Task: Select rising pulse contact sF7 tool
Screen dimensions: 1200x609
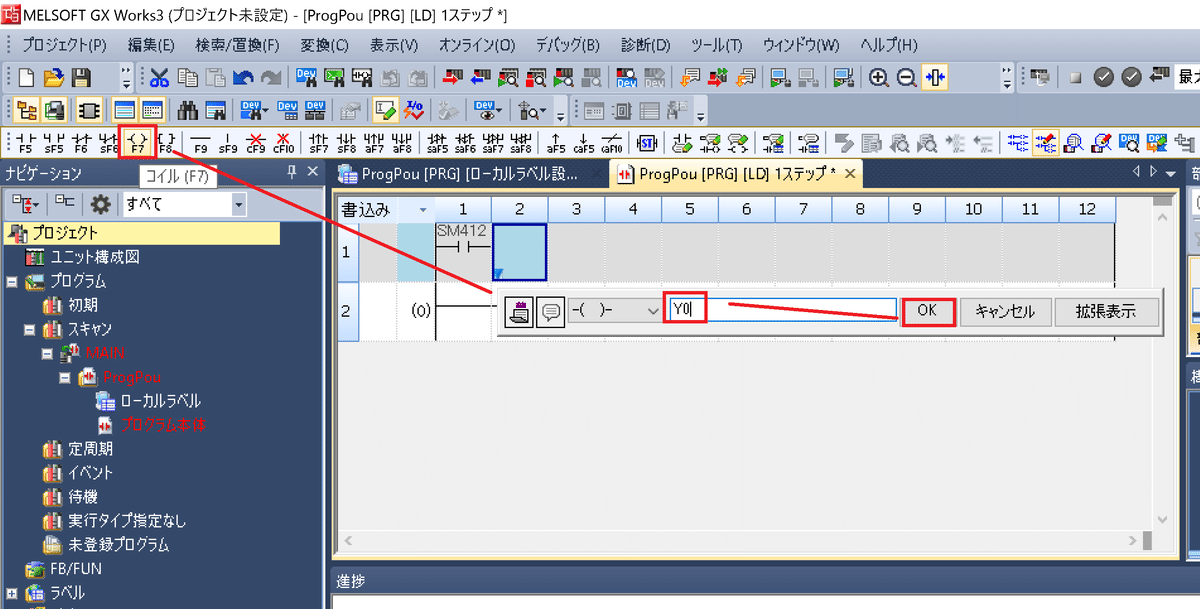Action: (x=319, y=142)
